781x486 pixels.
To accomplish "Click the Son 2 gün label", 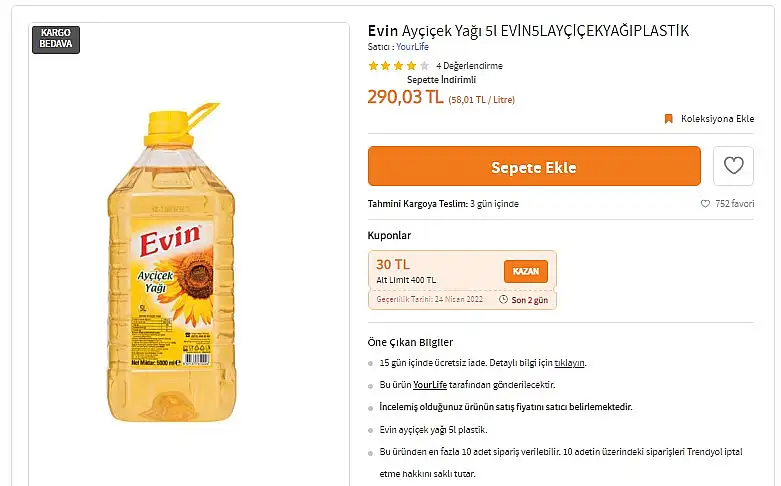I will [529, 300].
